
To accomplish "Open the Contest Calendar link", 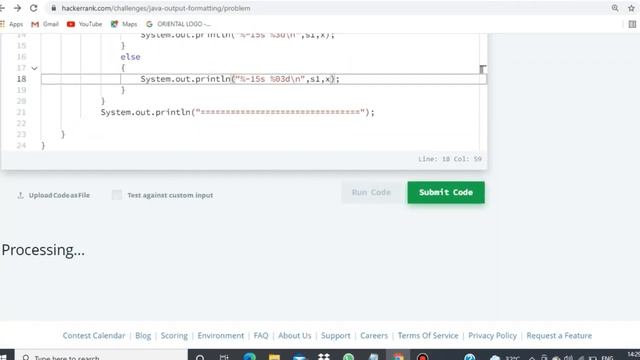I will pyautogui.click(x=94, y=336).
